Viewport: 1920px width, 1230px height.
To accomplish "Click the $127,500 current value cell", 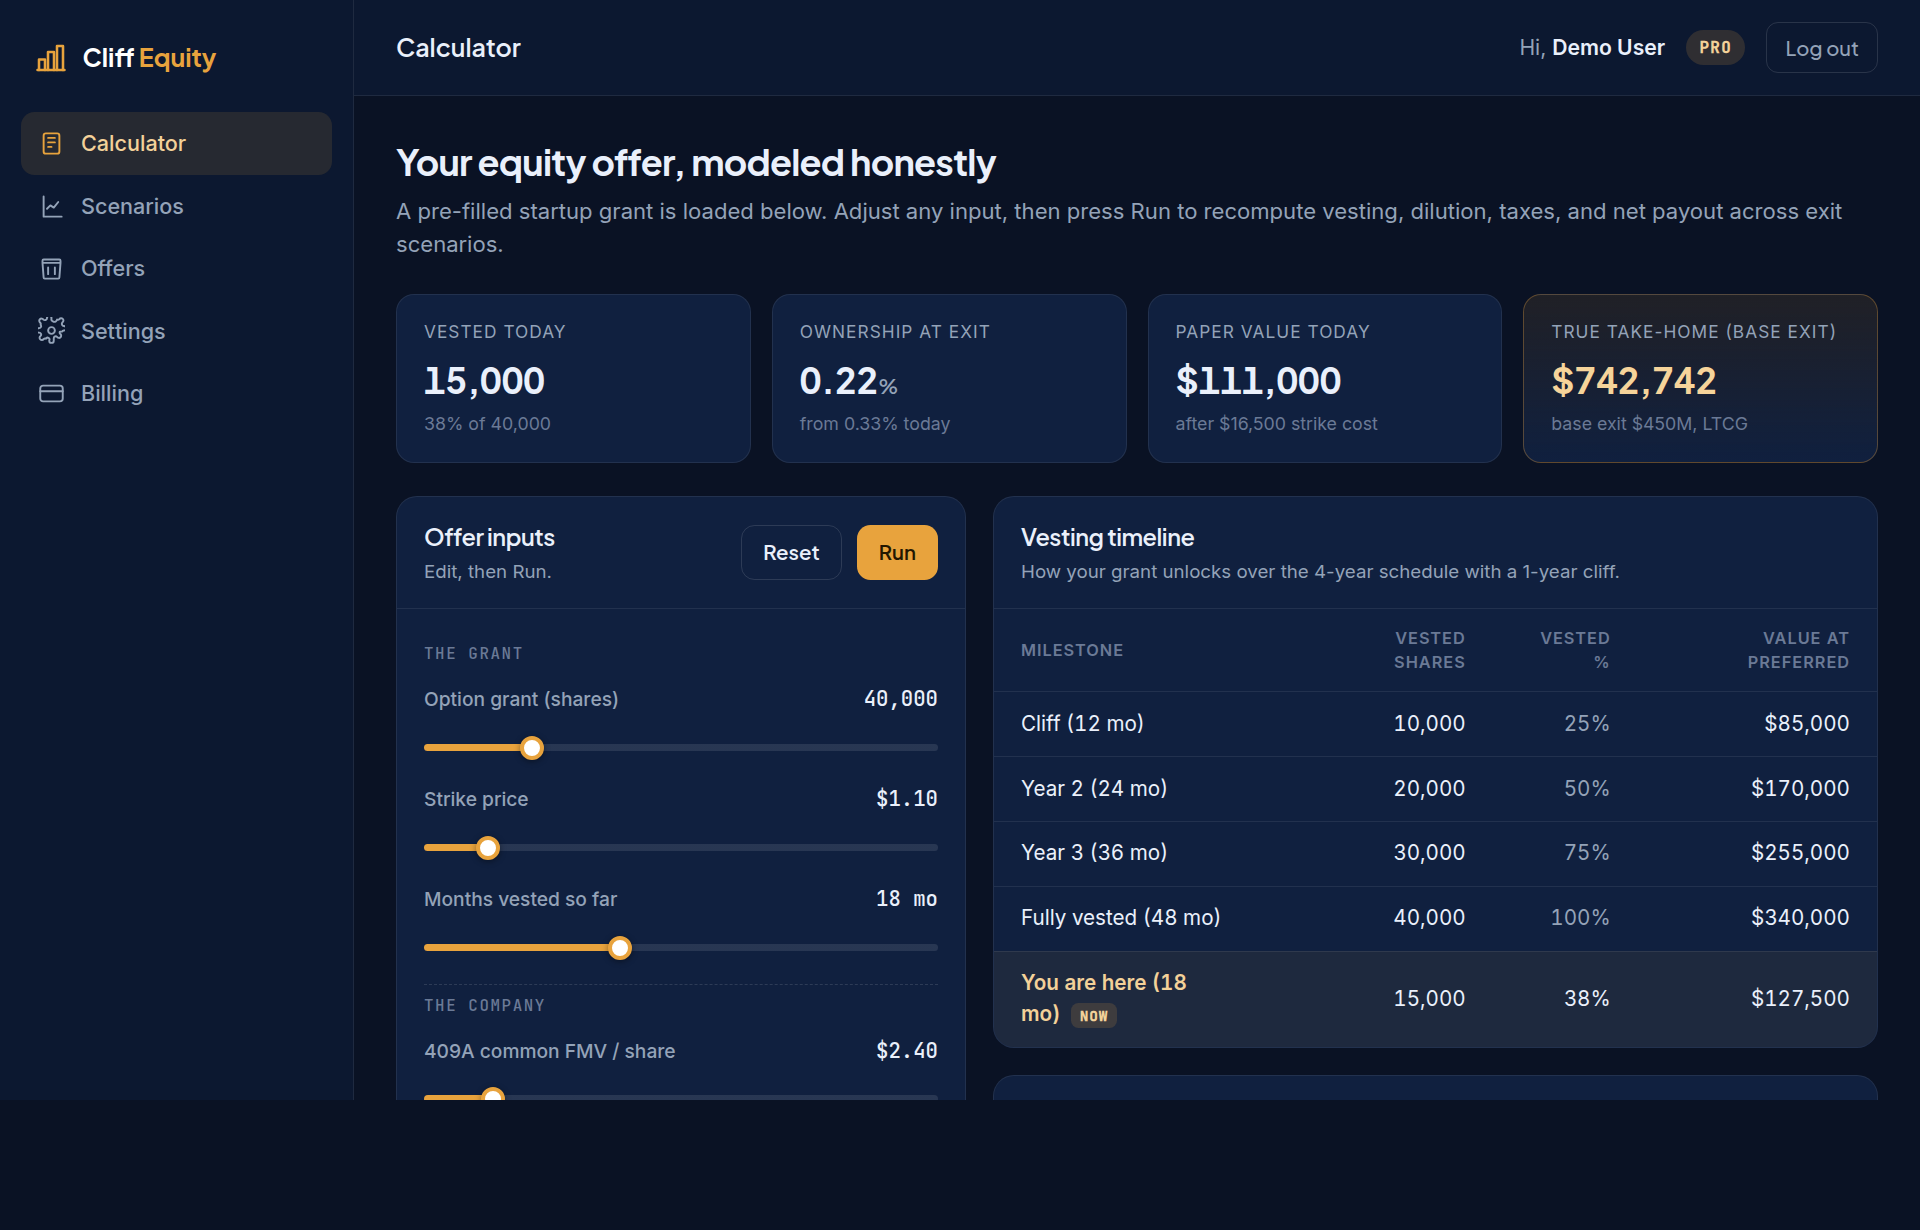I will [x=1800, y=999].
